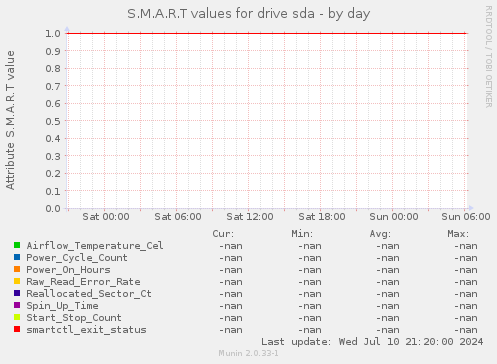Click the Cur: column header
497x364 pixels.
(223, 234)
